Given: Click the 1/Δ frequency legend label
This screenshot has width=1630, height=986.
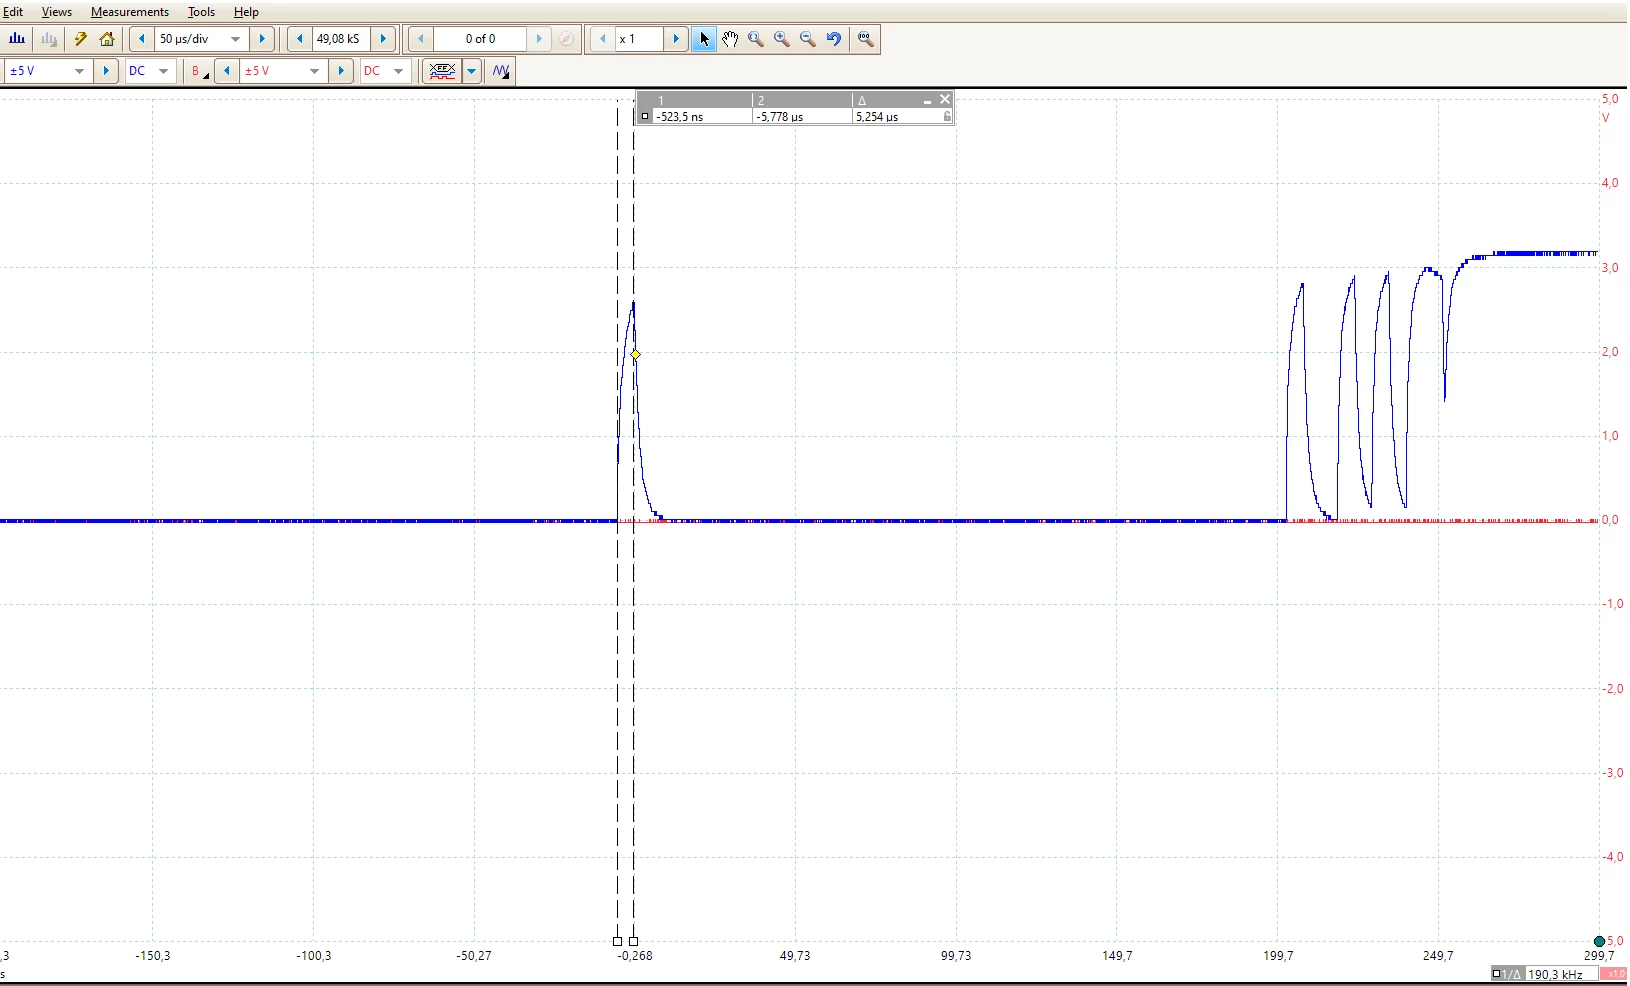Looking at the screenshot, I should 1506,974.
